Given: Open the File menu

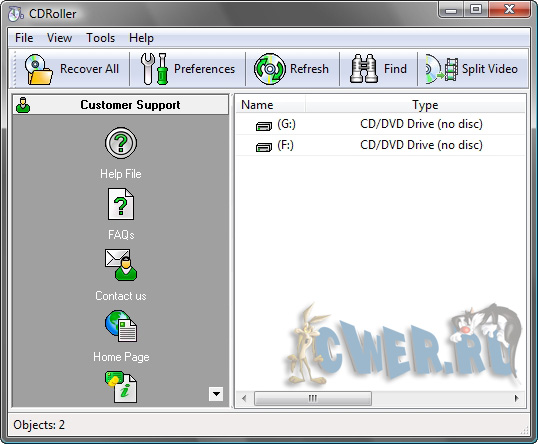Looking at the screenshot, I should point(24,38).
